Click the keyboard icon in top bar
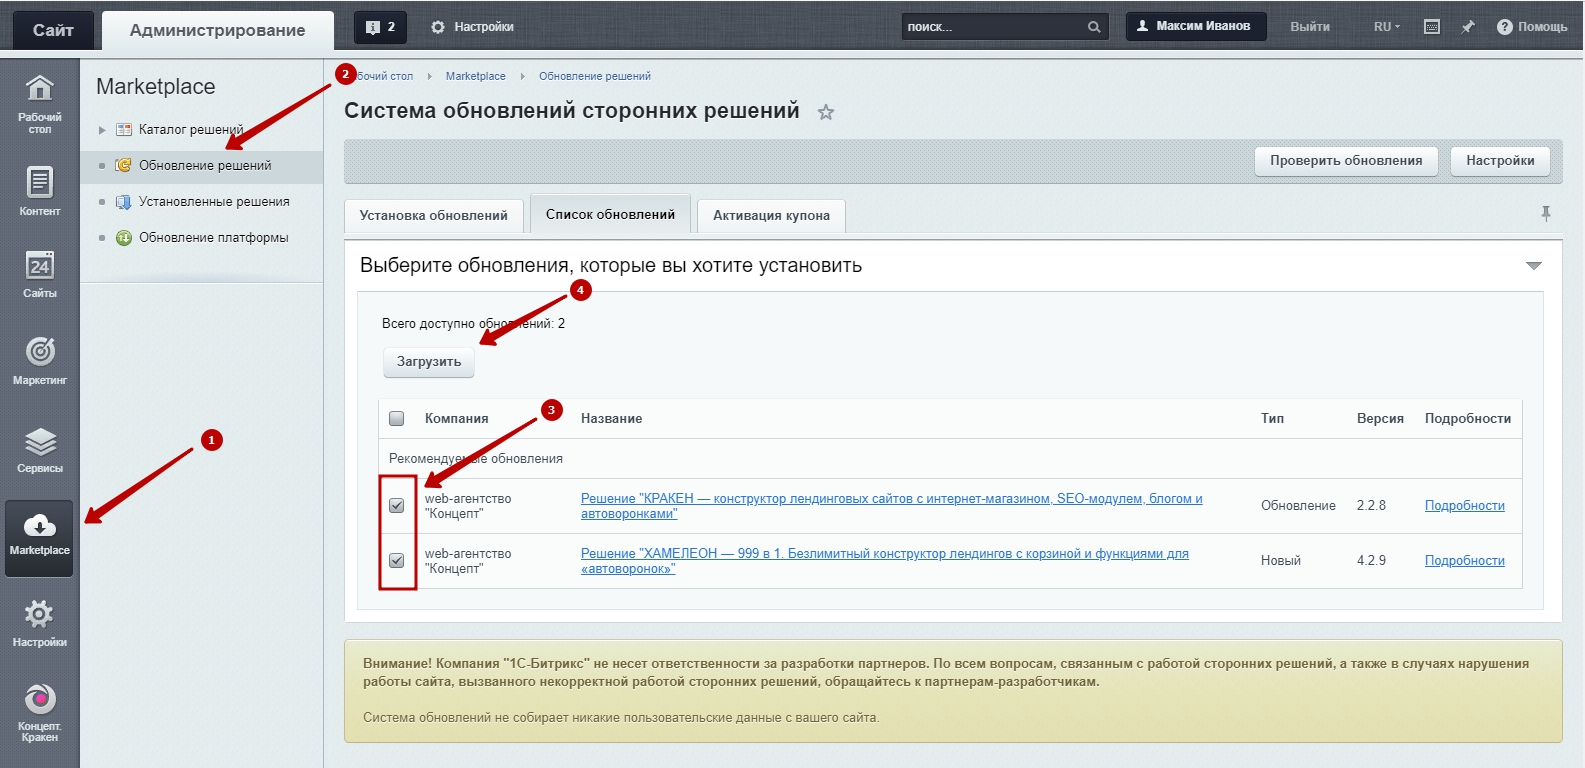The width and height of the screenshot is (1585, 768). 1432,27
